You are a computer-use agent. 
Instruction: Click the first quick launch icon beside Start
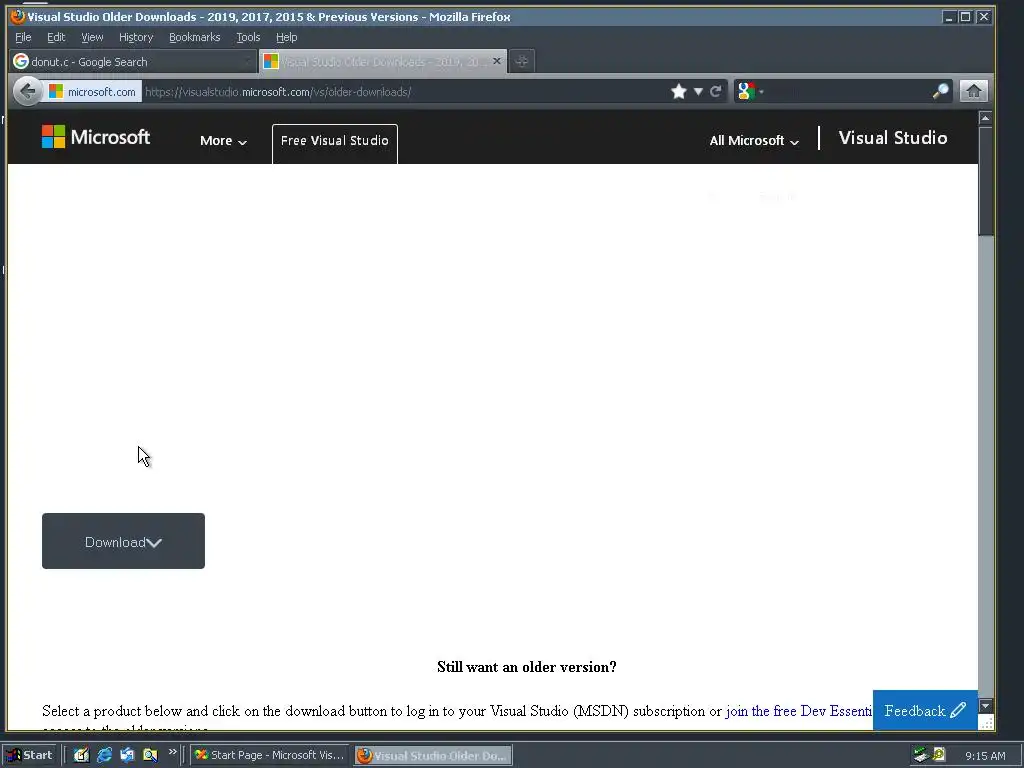[x=81, y=755]
